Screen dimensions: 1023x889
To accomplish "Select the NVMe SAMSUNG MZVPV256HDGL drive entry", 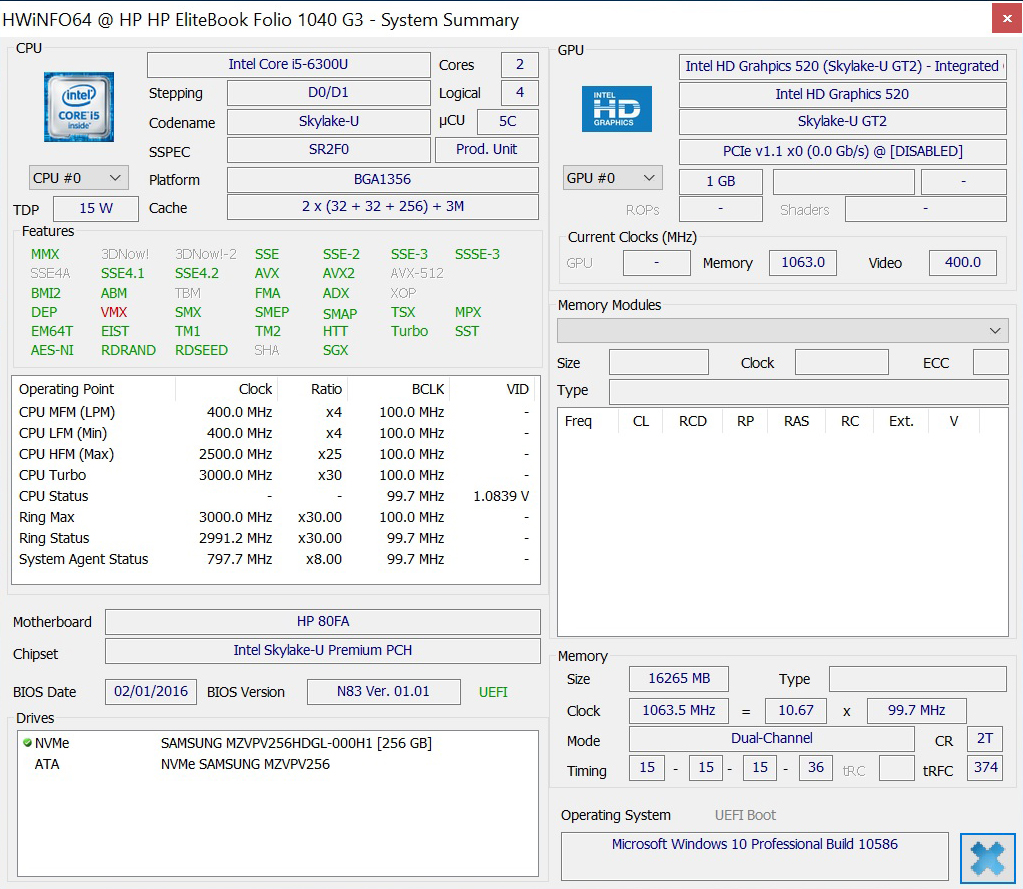I will tap(278, 744).
